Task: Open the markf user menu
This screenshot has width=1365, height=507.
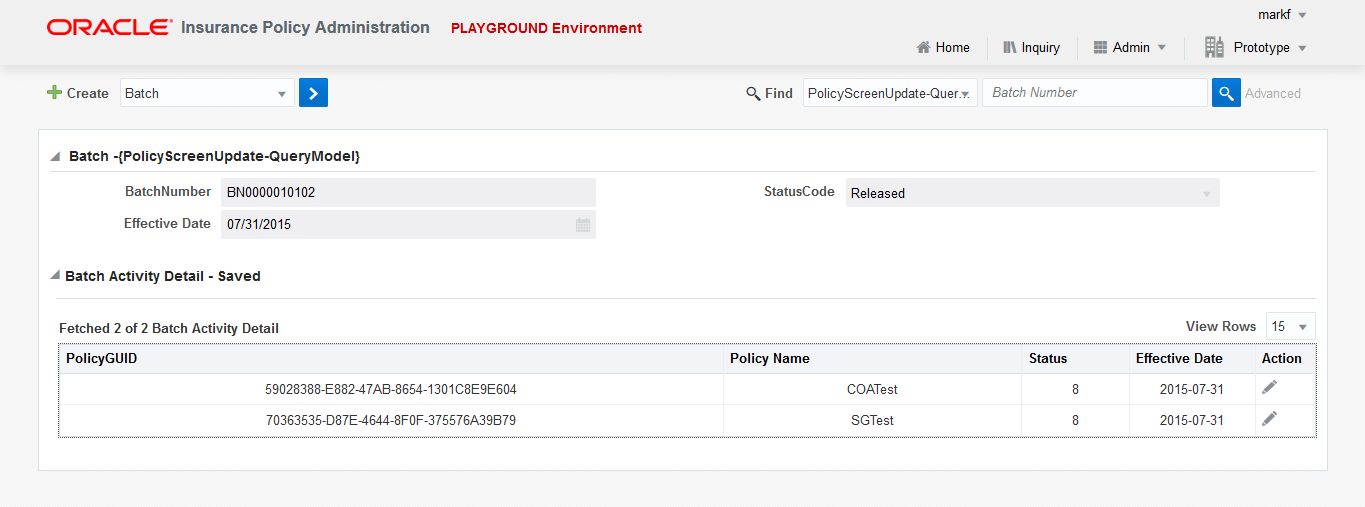Action: click(x=1282, y=14)
